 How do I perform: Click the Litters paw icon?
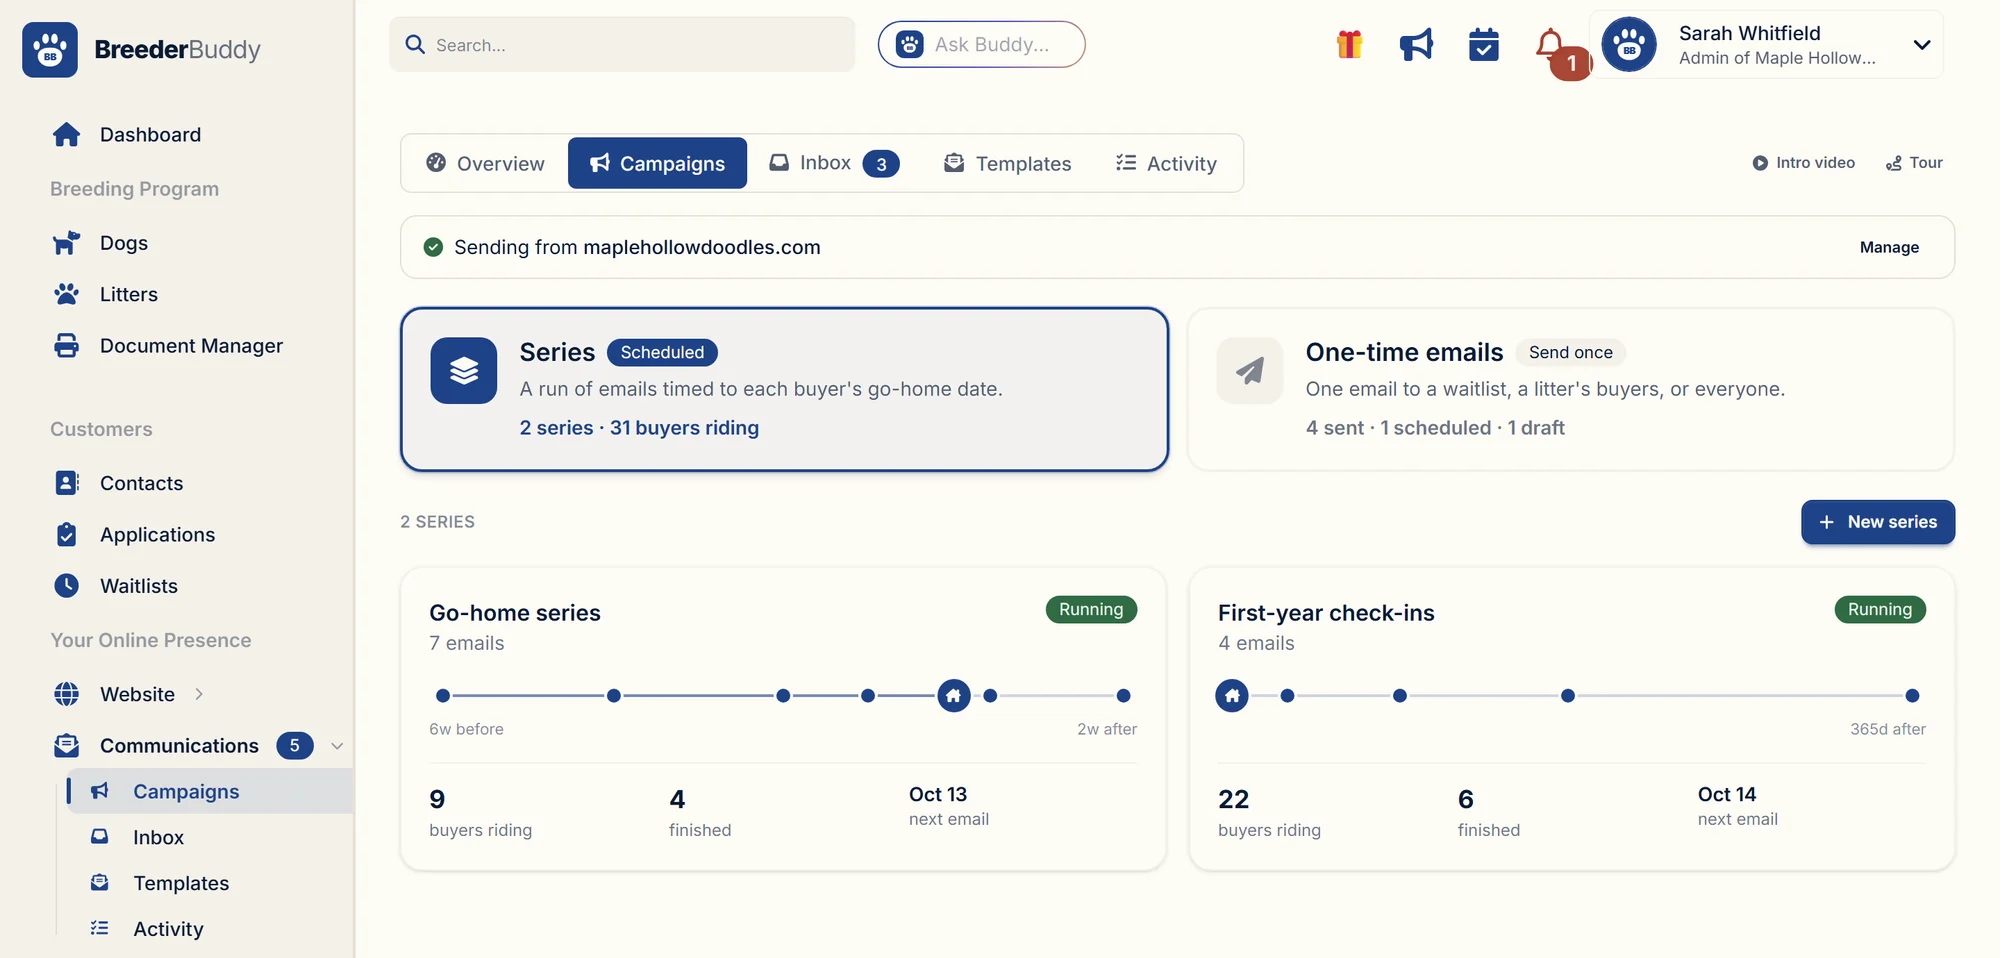pos(66,294)
